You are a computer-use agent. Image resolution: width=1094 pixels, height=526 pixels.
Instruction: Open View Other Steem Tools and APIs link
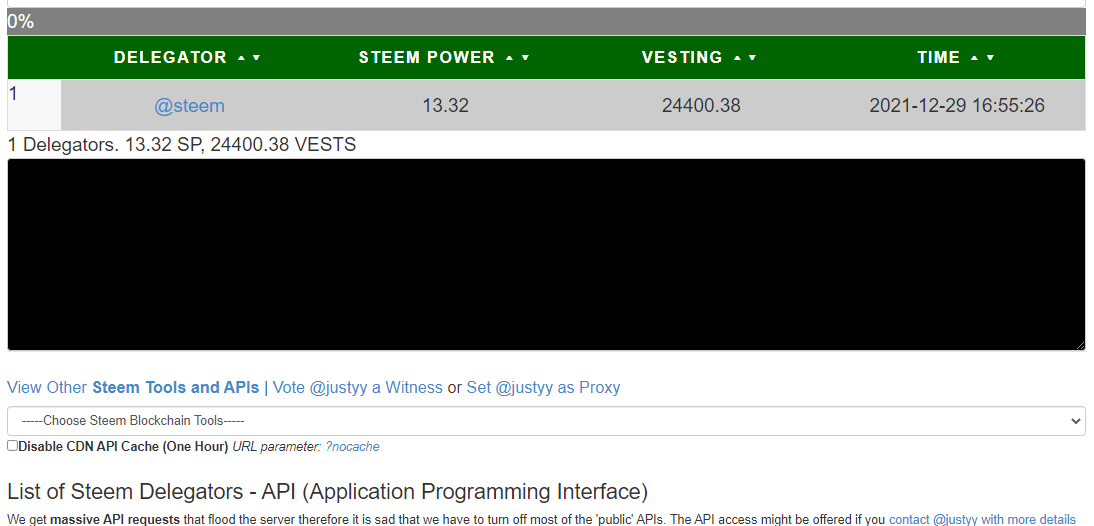pyautogui.click(x=133, y=387)
